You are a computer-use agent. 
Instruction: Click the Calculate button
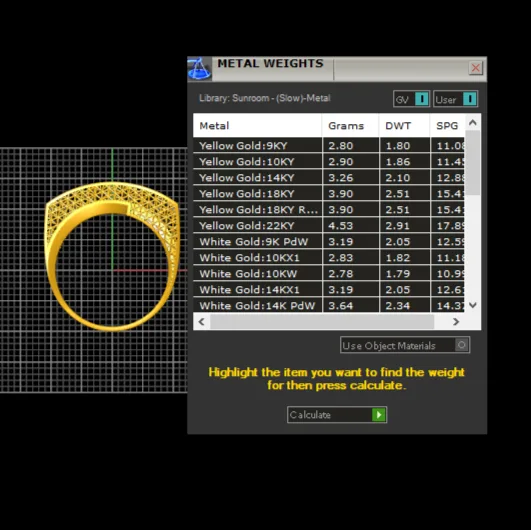click(337, 415)
